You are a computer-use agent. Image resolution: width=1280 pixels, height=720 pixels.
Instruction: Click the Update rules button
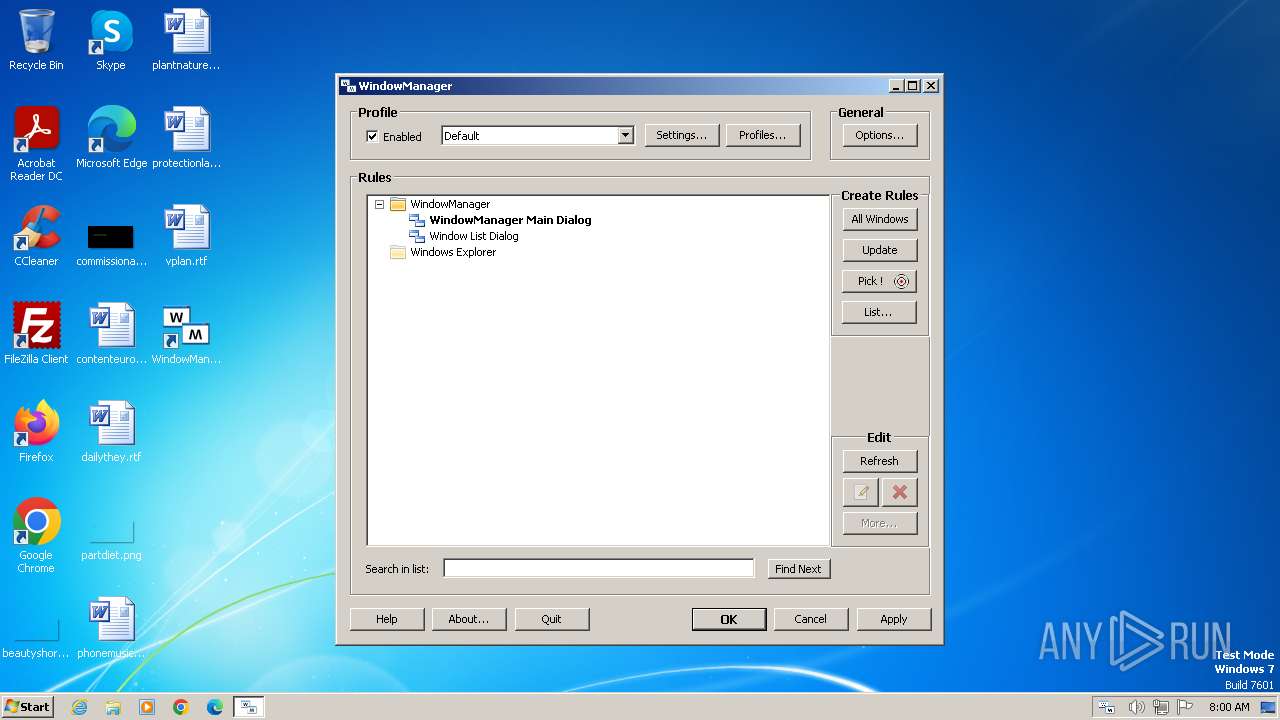coord(879,250)
